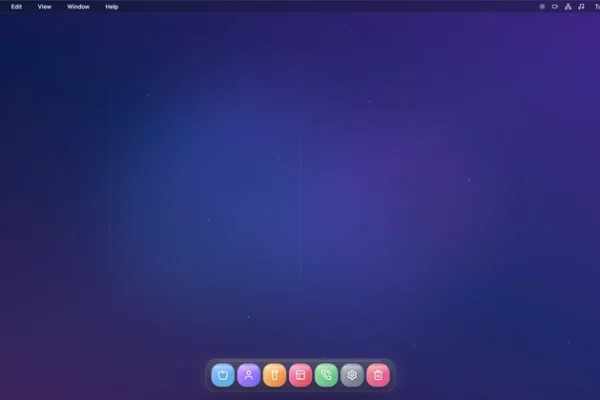
Task: Click the battery tag icon in menu bar
Action: click(555, 6)
